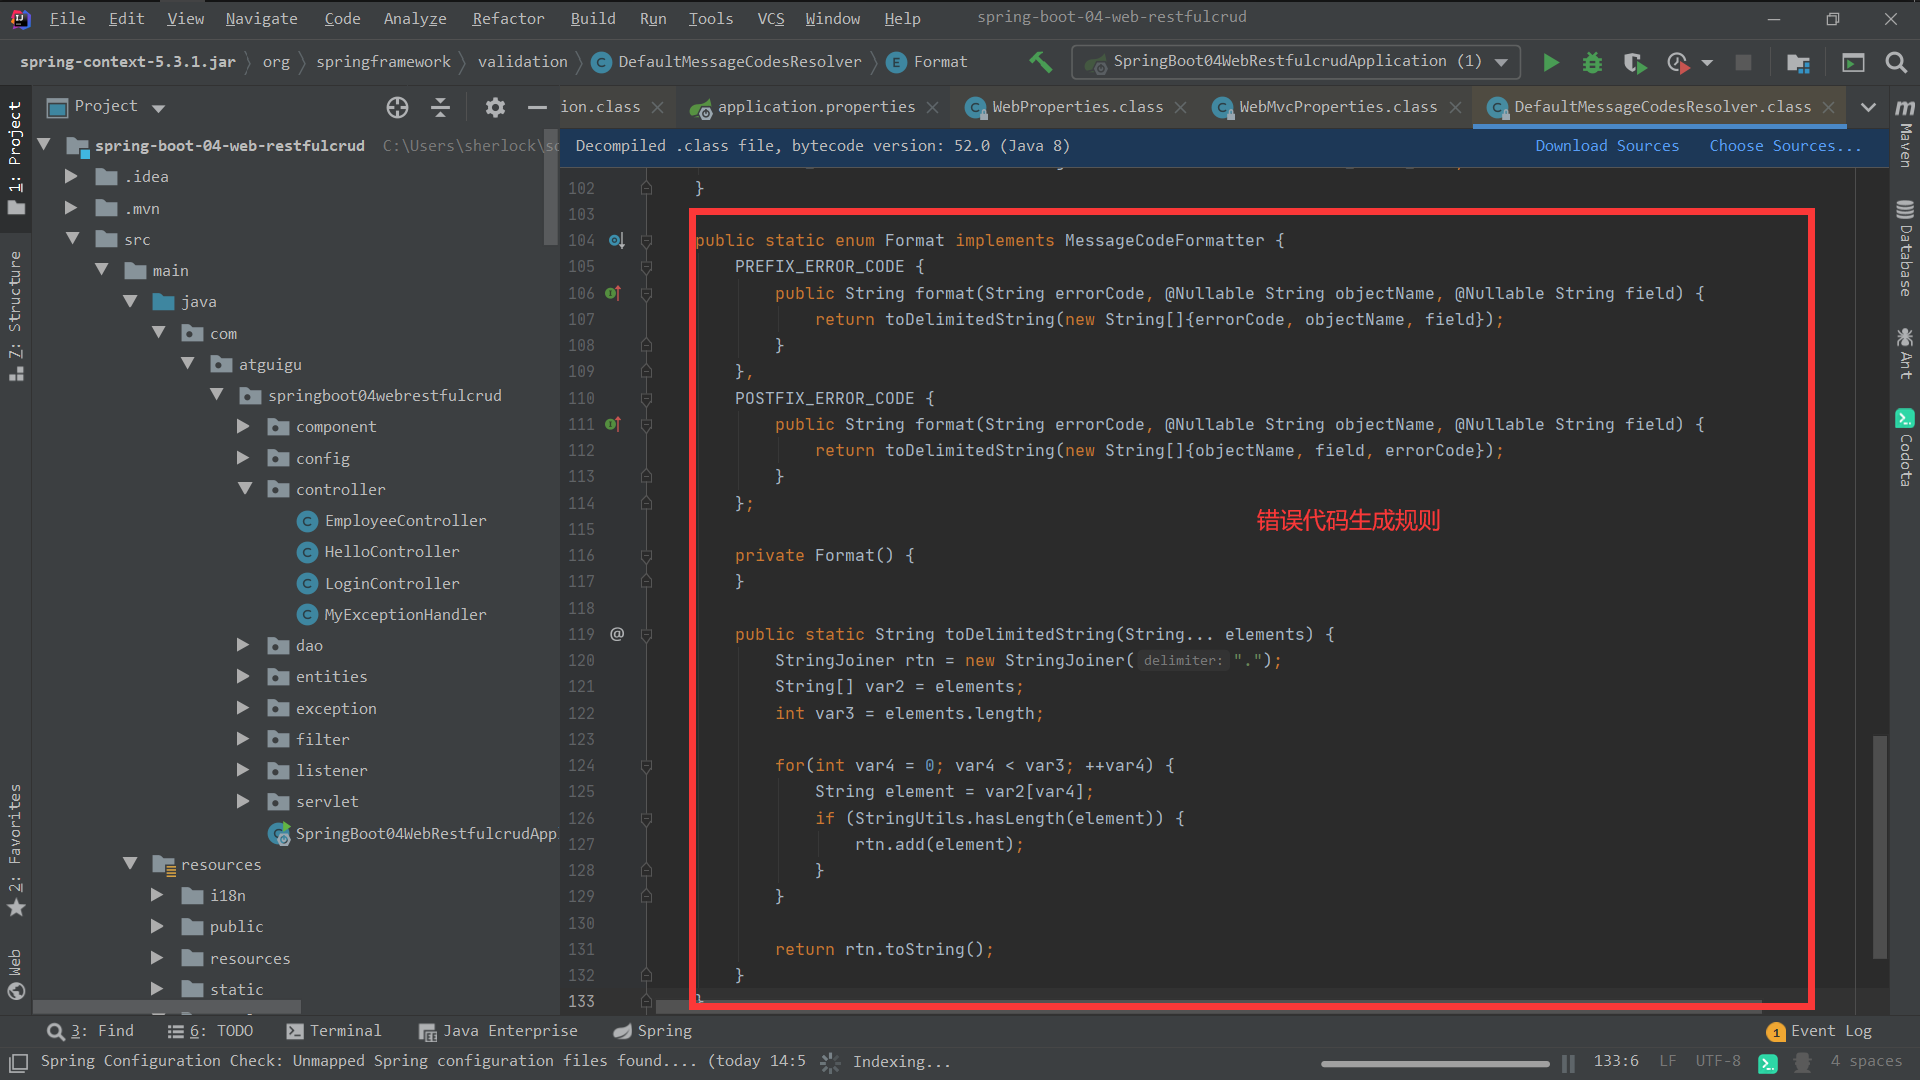Viewport: 1920px width, 1080px height.
Task: Open Search Everywhere magnifier icon
Action: [x=1895, y=62]
